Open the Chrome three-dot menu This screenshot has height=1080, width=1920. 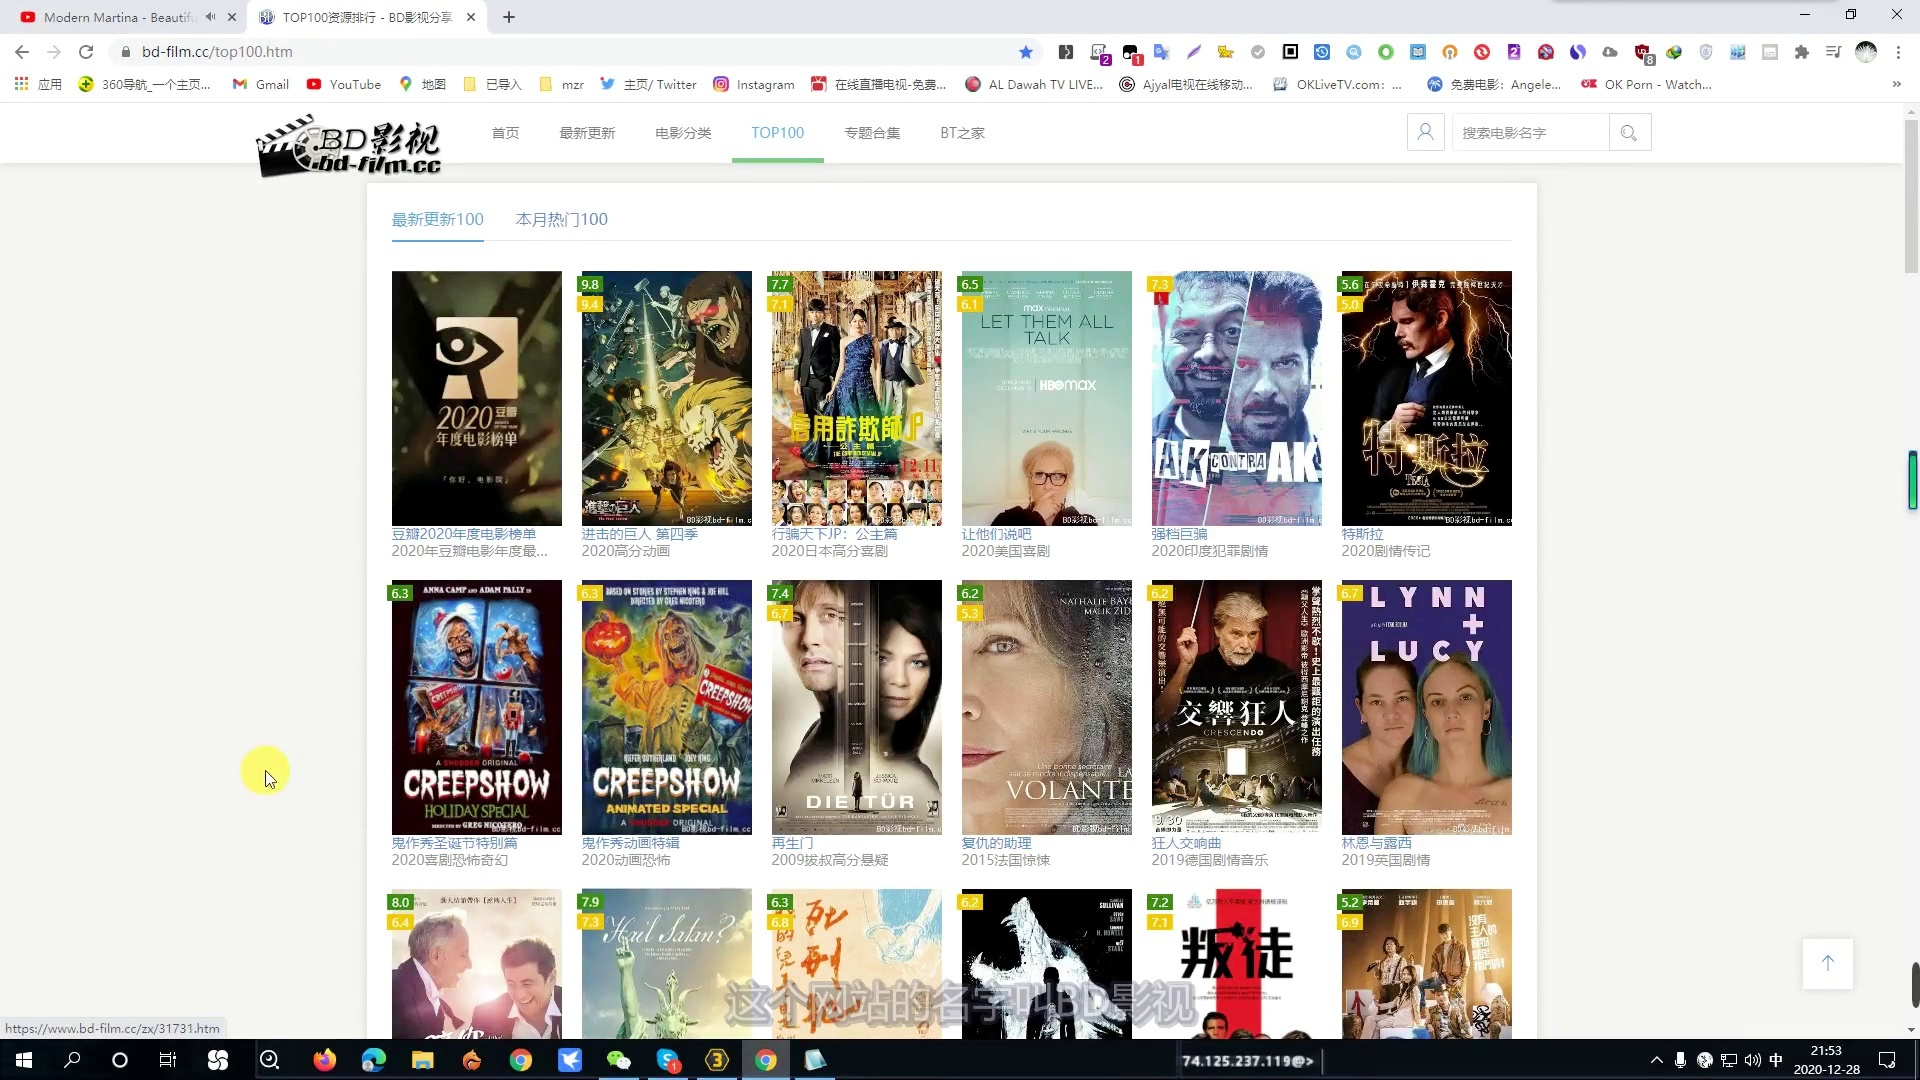1898,52
